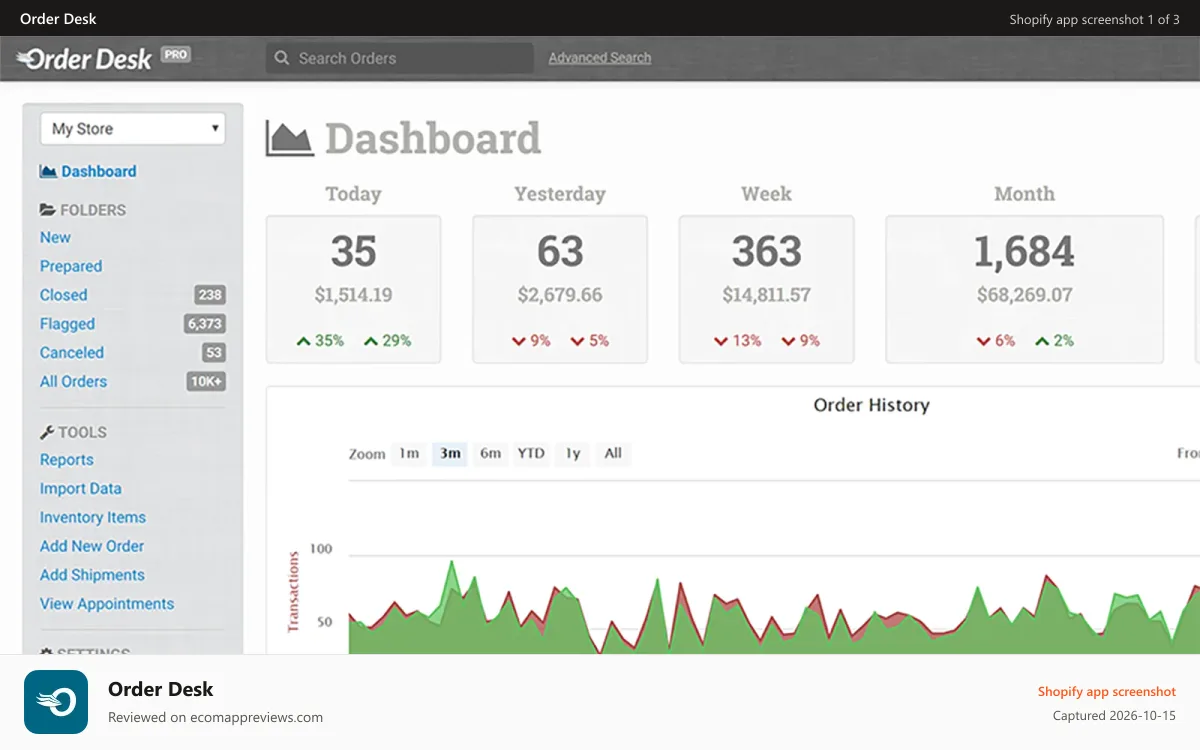Image resolution: width=1200 pixels, height=750 pixels.
Task: Select the YTD zoom range
Action: click(531, 453)
